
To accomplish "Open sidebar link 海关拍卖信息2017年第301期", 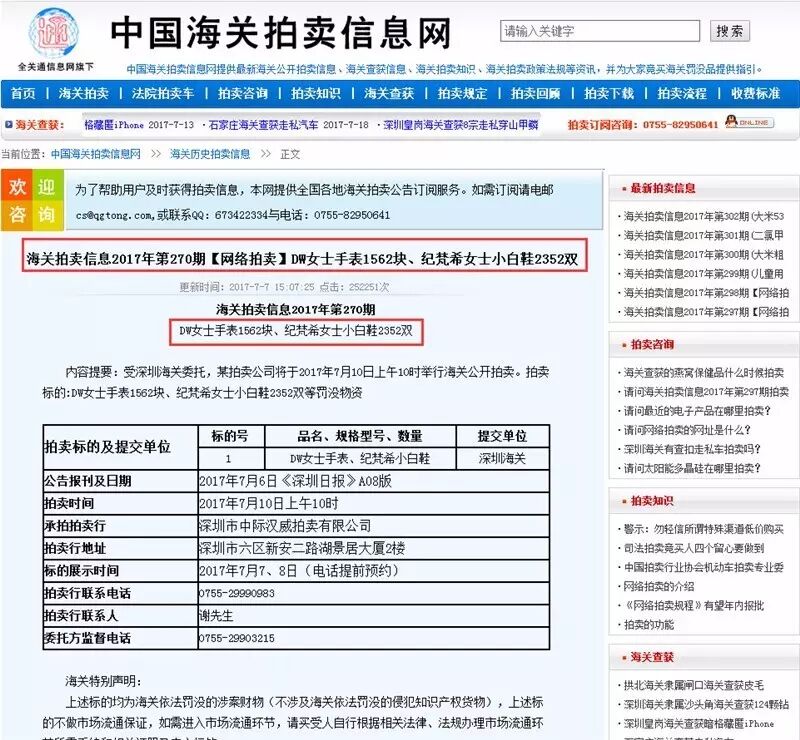I will pos(704,235).
